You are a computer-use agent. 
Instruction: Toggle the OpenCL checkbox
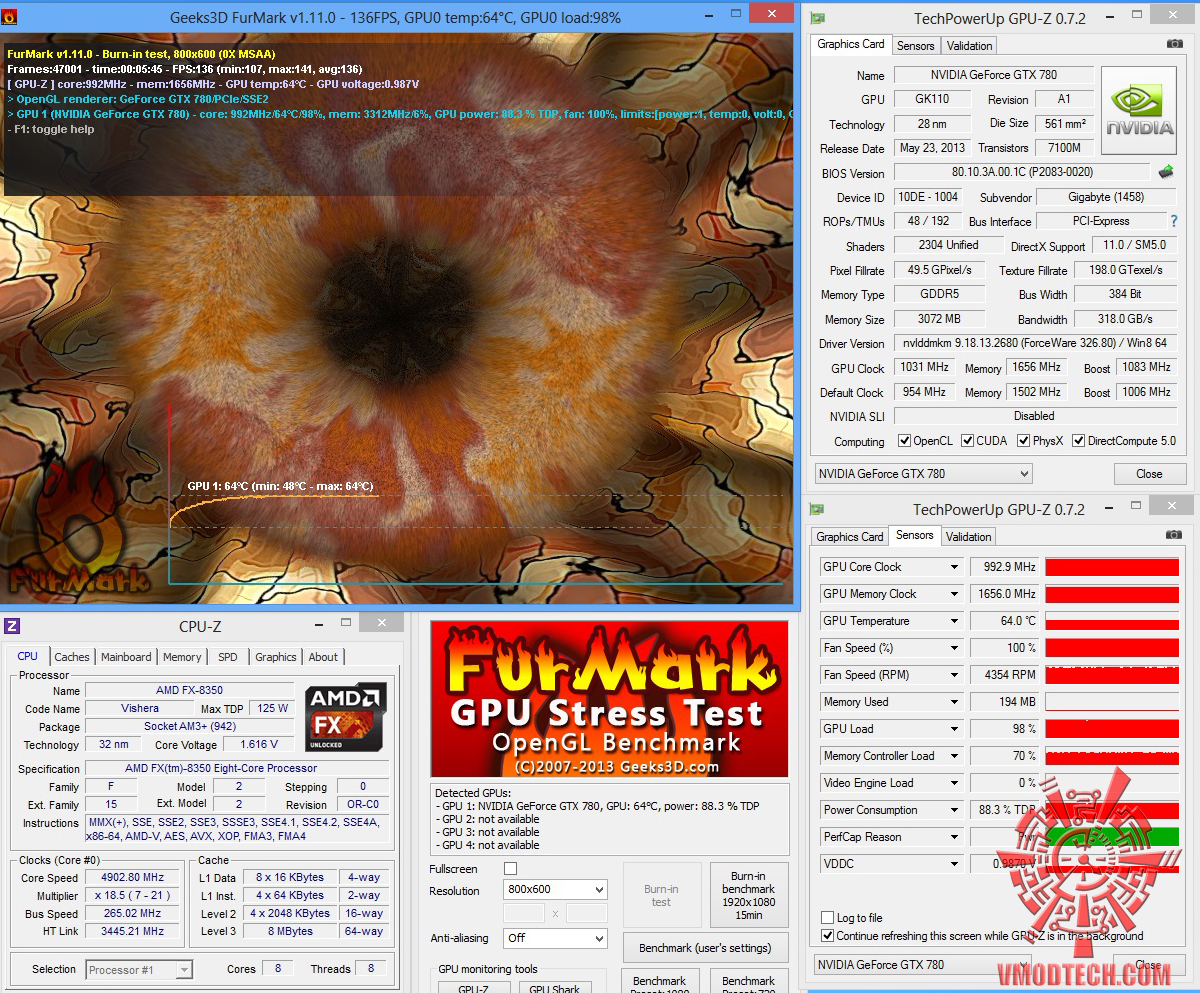click(x=904, y=440)
